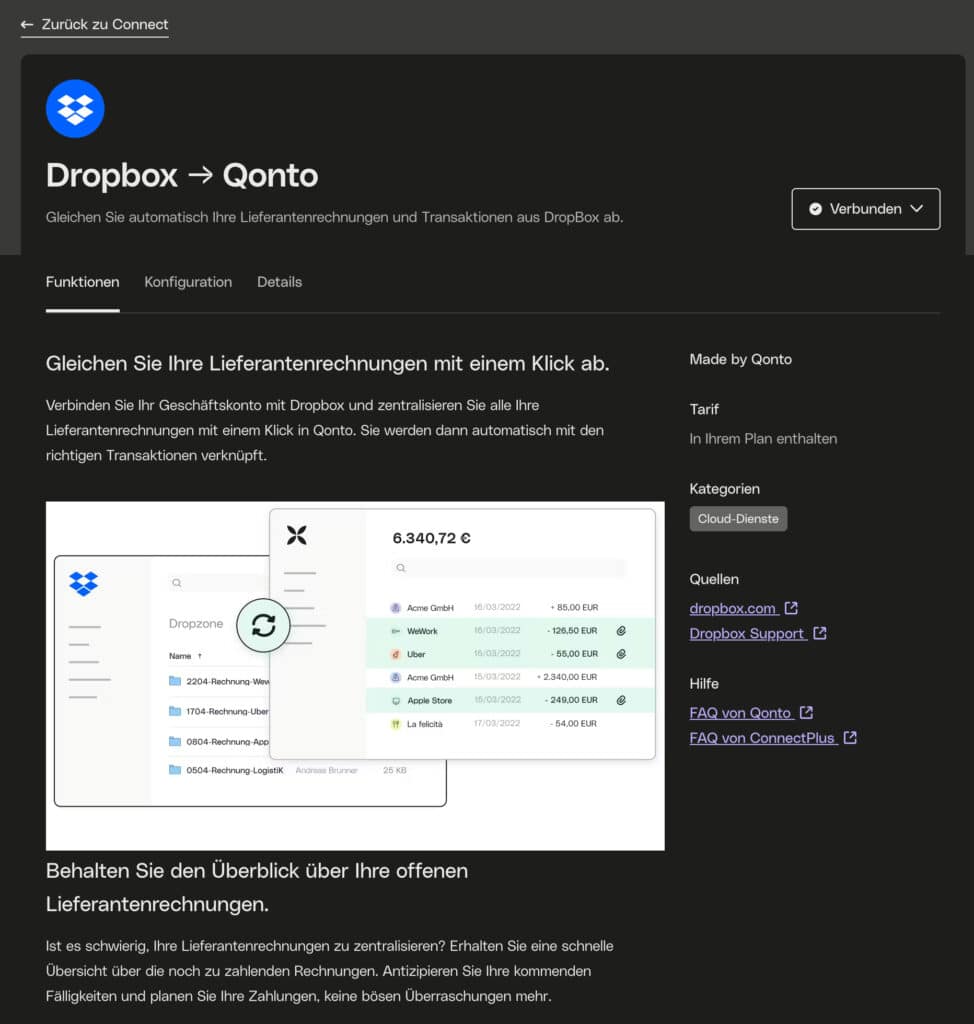This screenshot has width=974, height=1024.
Task: Open the dropbox.com link
Action: coord(734,609)
